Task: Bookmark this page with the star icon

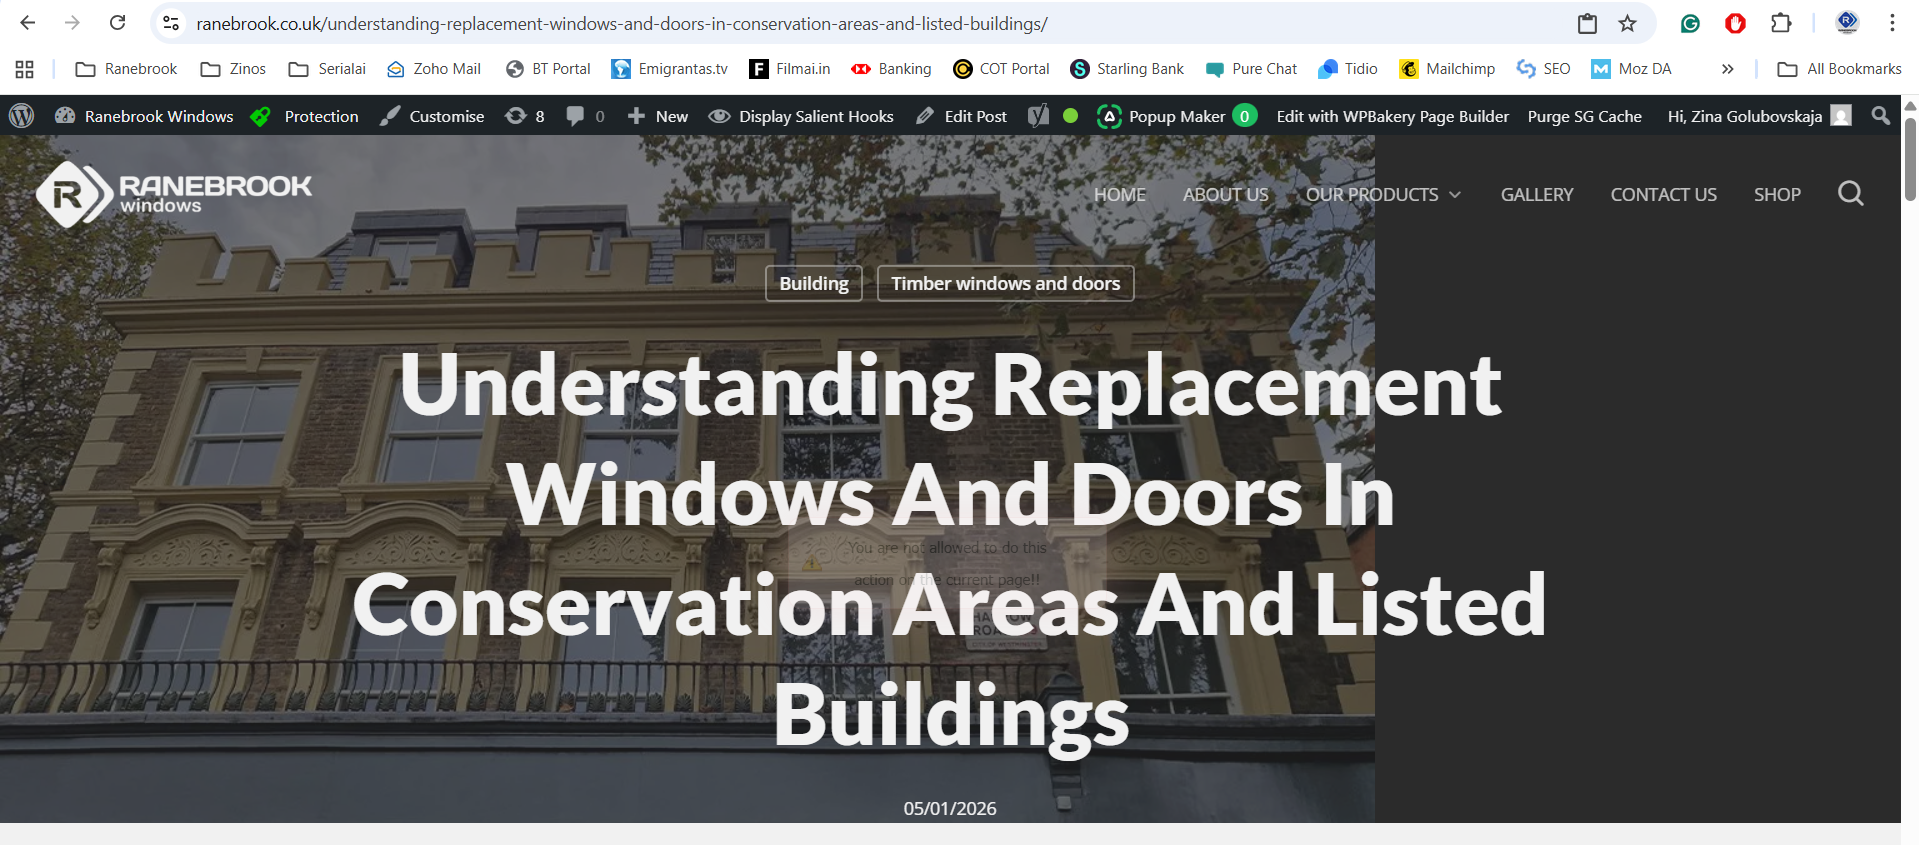Action: 1628,23
